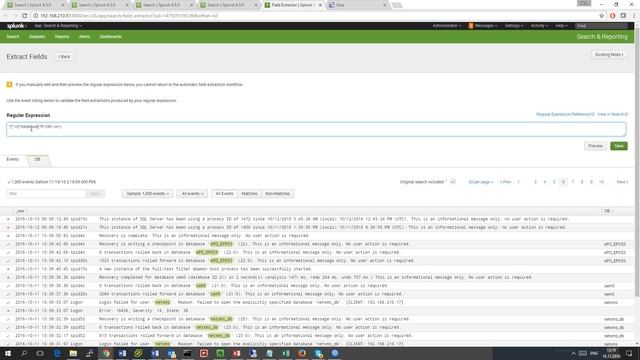Screen dimensions: 640x360
Task: Expand the Administrator menu
Action: tap(447, 26)
